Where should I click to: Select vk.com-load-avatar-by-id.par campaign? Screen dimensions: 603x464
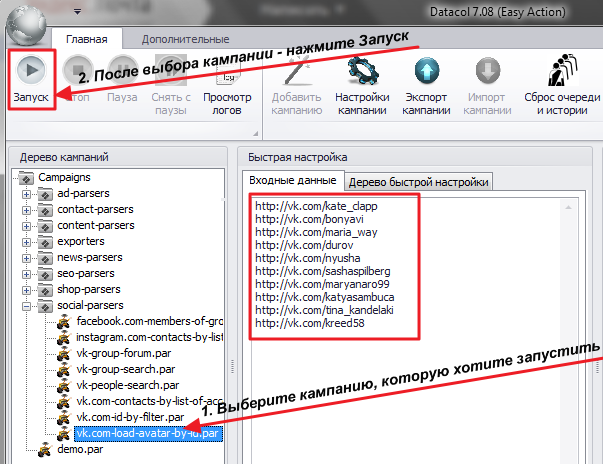pyautogui.click(x=148, y=434)
